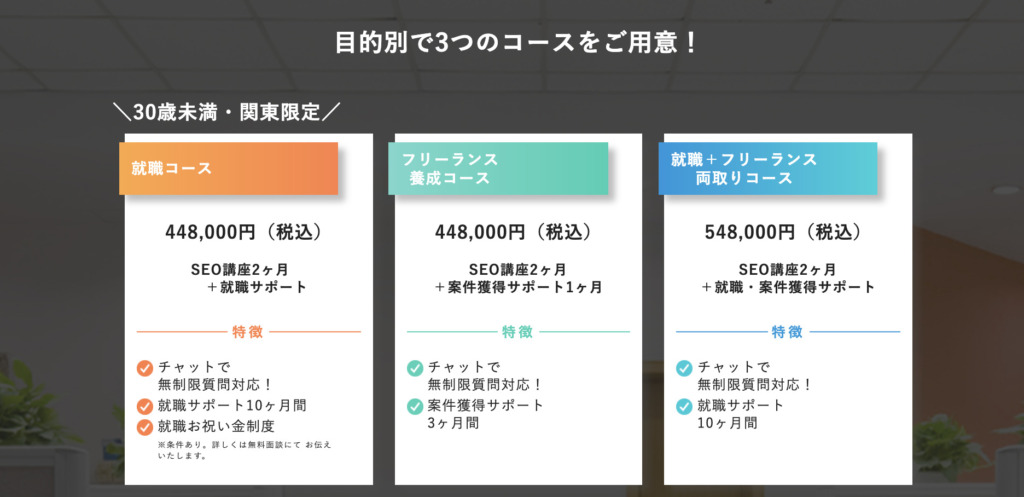Select the green フリーランス養成コース header label
Image resolution: width=1024 pixels, height=497 pixels.
498,168
